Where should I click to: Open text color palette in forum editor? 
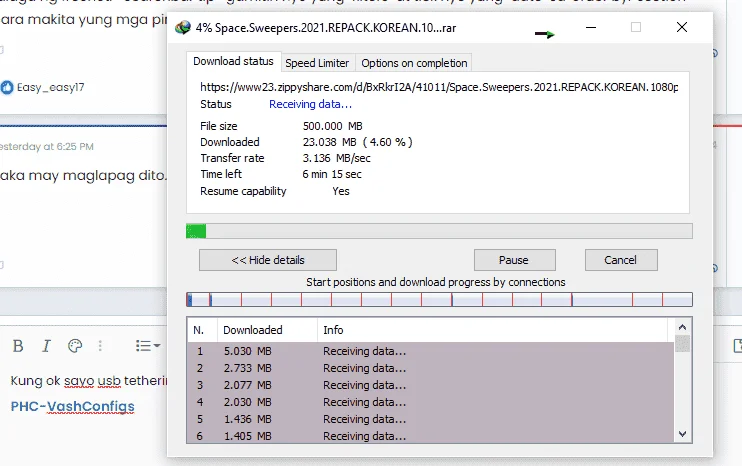pos(75,346)
